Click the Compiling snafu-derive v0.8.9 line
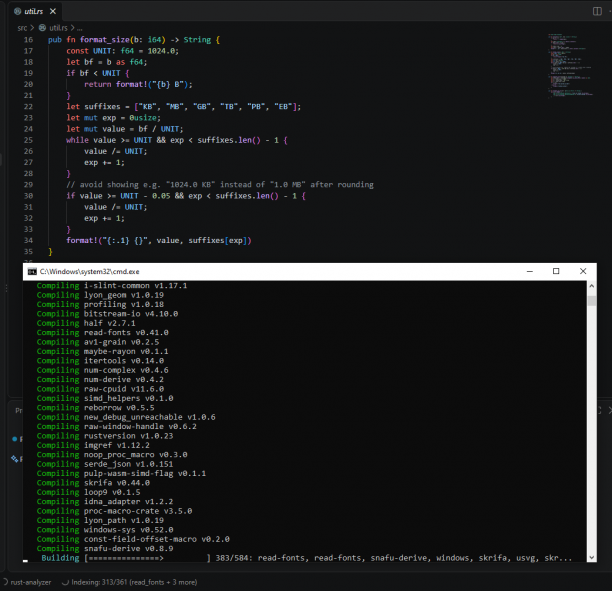Image resolution: width=612 pixels, height=591 pixels. (x=105, y=548)
